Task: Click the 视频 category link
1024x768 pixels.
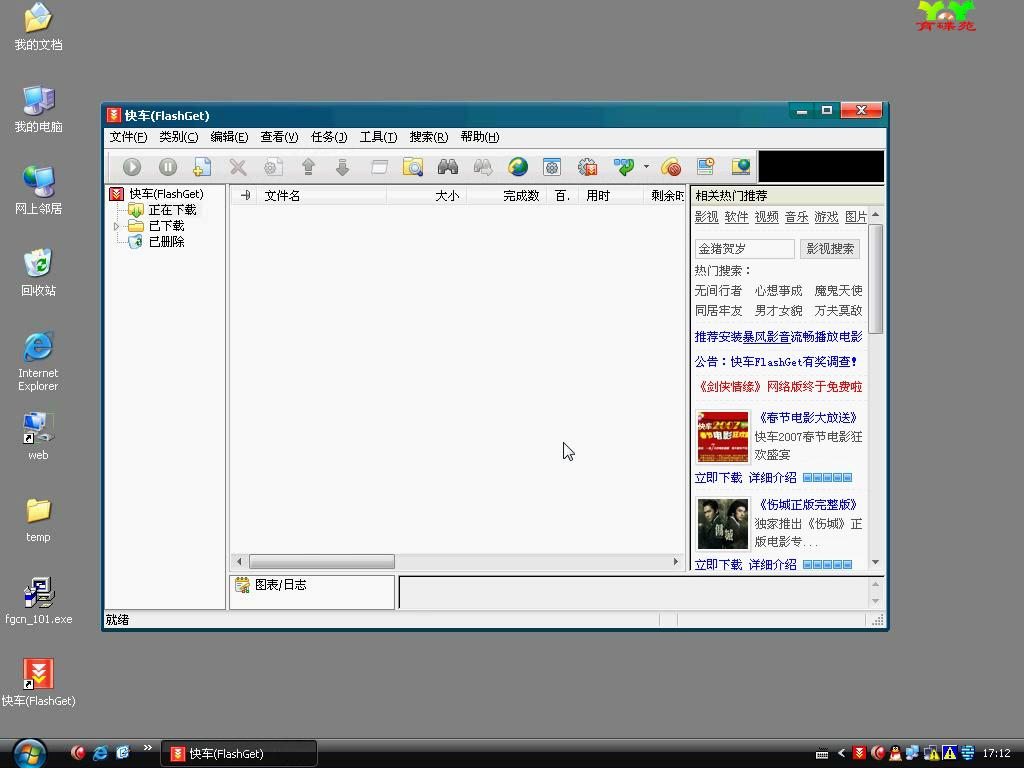Action: [x=766, y=217]
